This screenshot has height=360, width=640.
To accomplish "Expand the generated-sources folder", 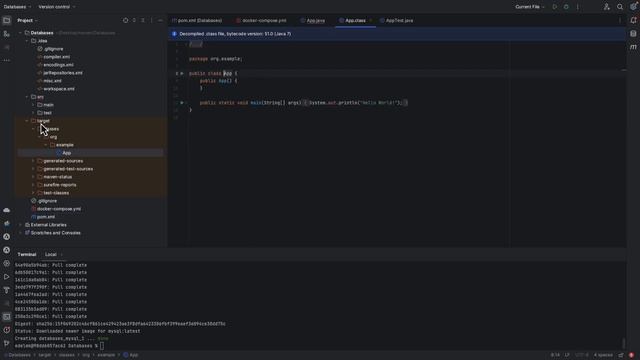I will click(33, 161).
